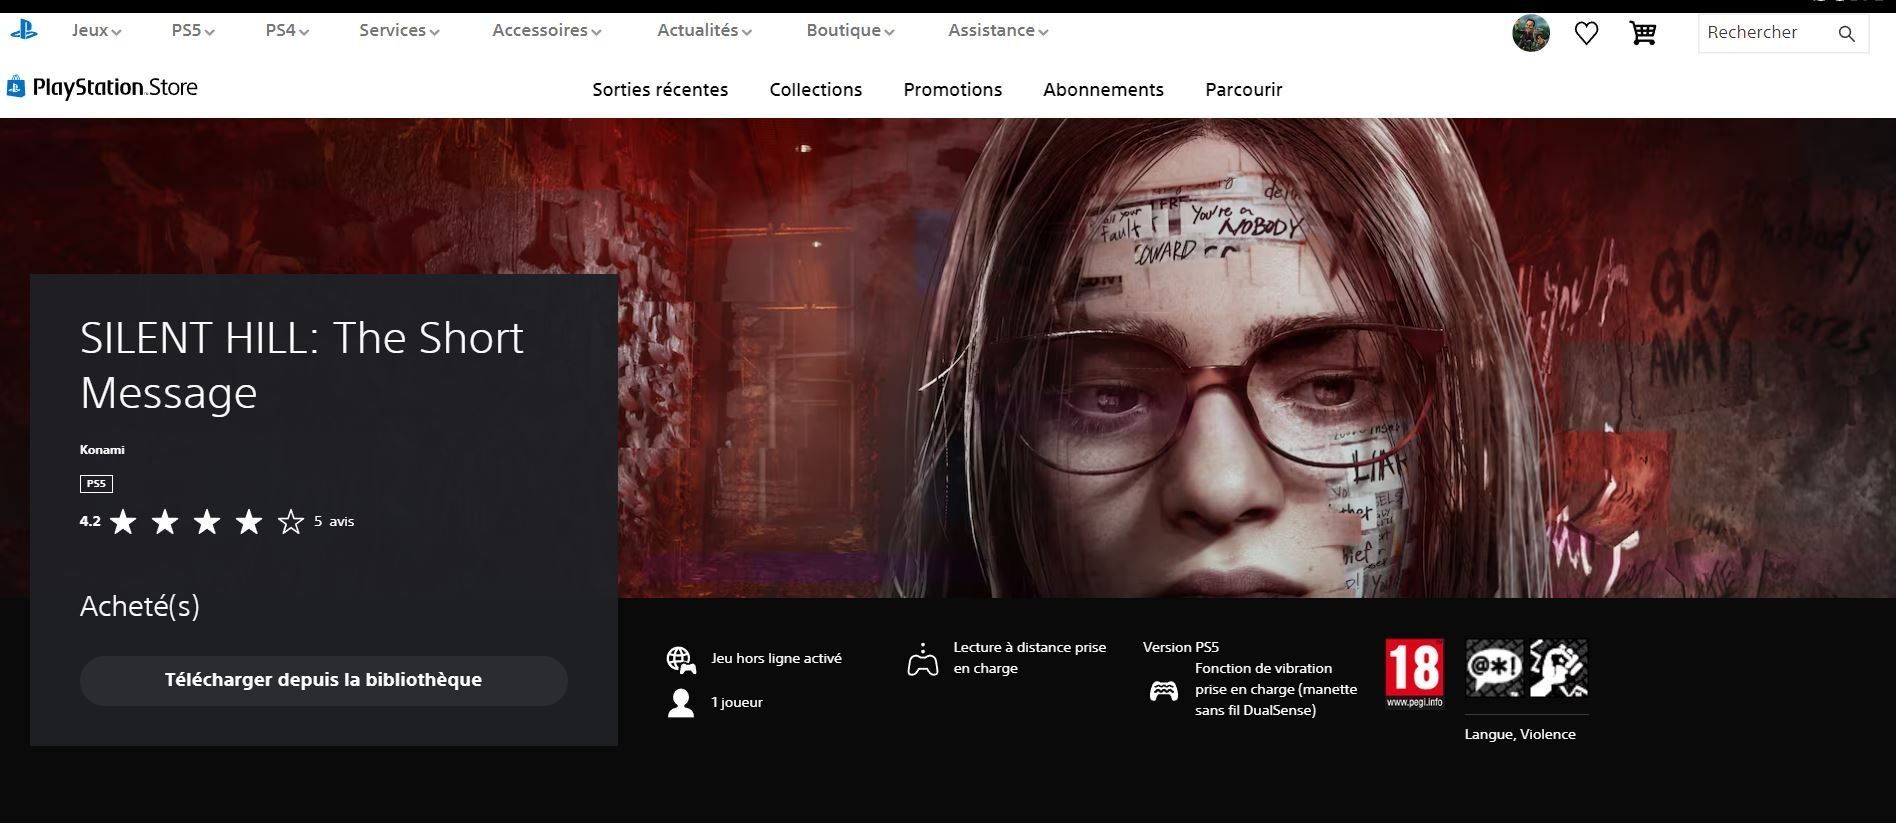Viewport: 1896px width, 823px height.
Task: Click the PlayStation logo icon
Action: (x=23, y=31)
